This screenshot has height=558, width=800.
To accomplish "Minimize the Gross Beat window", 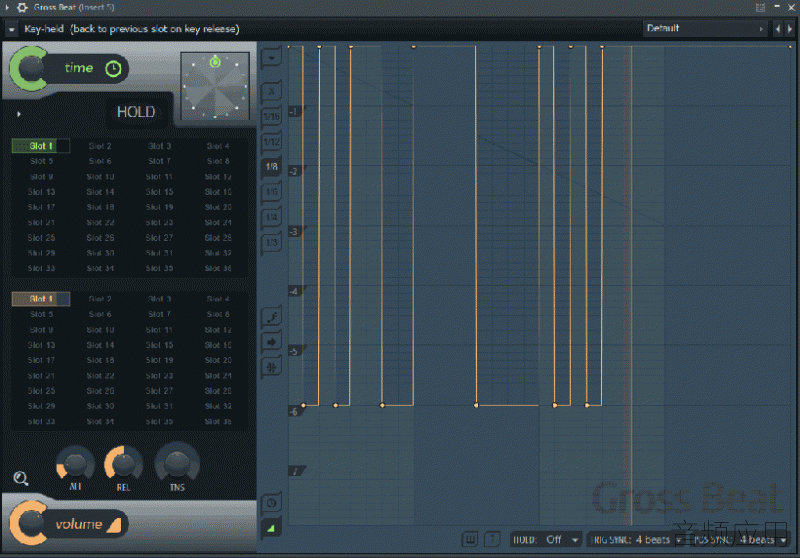I will point(777,7).
